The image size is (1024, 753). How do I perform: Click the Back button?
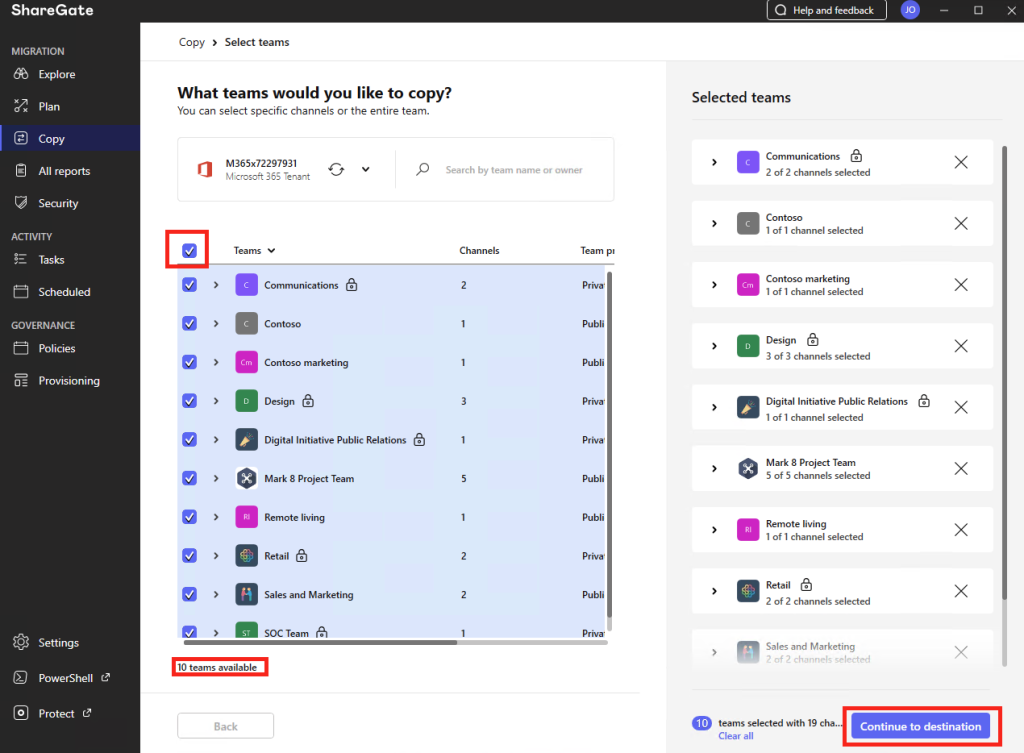[225, 726]
